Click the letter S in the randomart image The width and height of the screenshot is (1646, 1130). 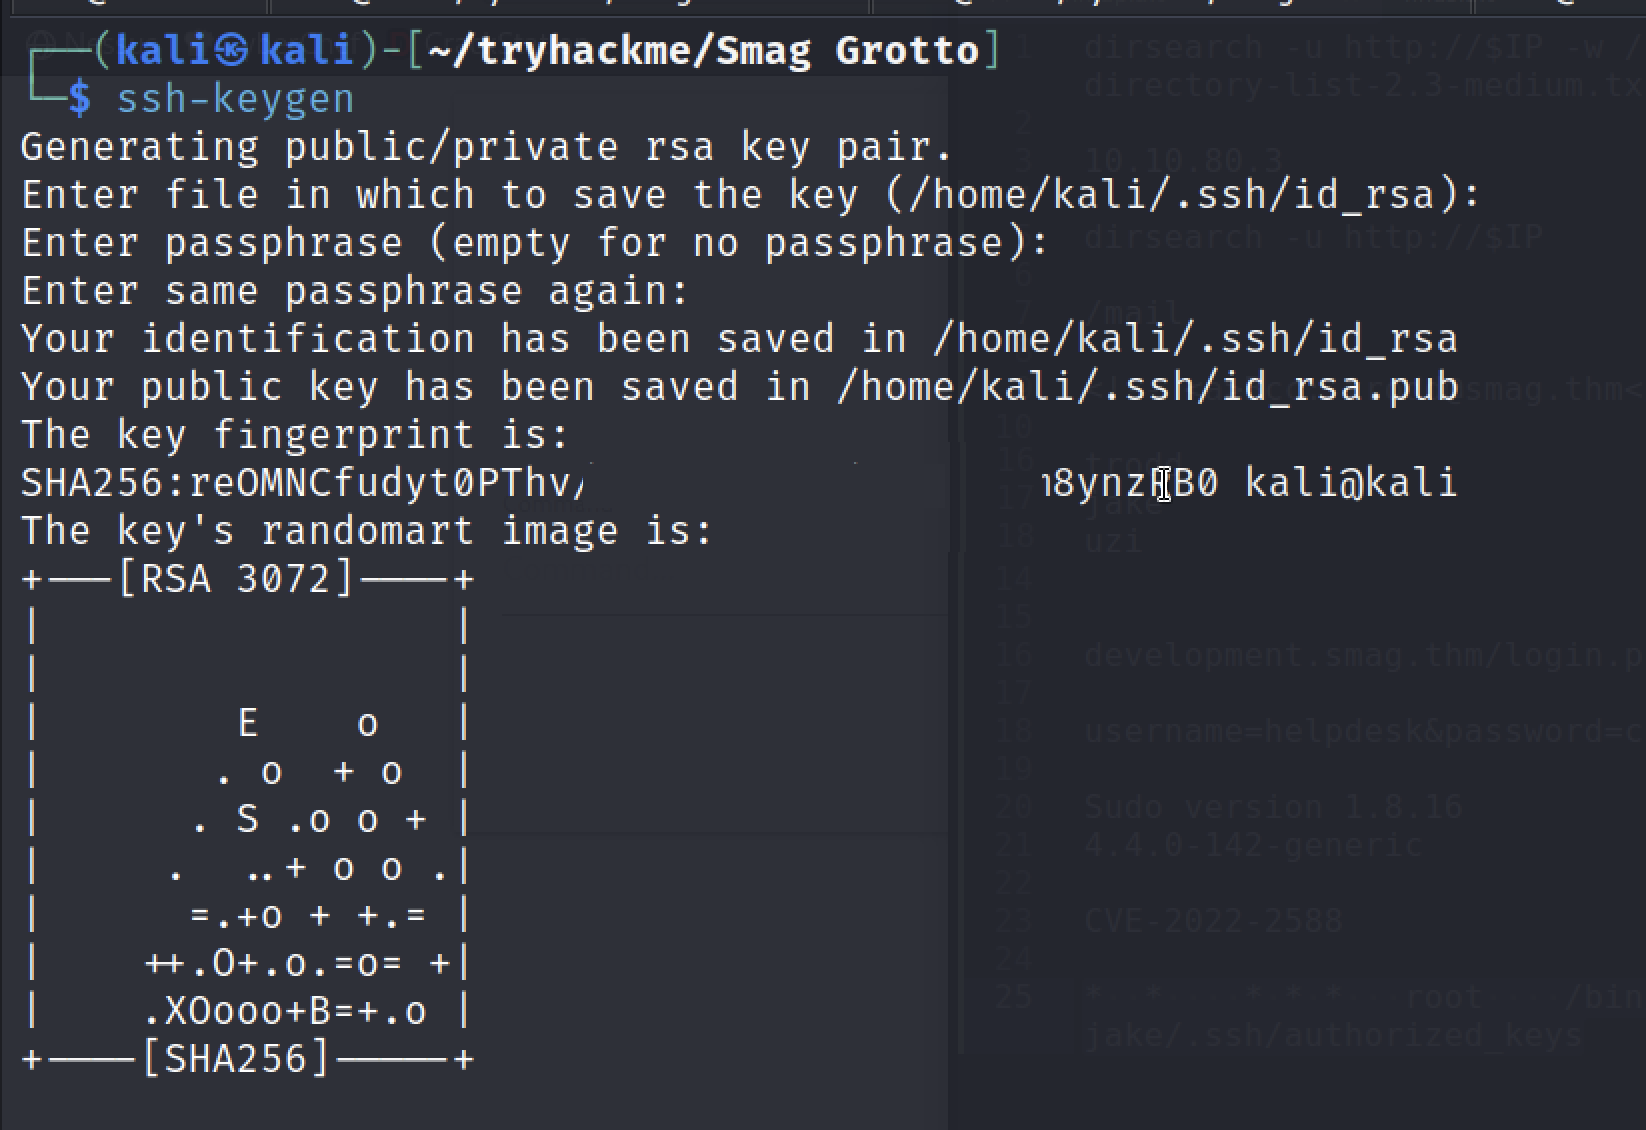[248, 819]
